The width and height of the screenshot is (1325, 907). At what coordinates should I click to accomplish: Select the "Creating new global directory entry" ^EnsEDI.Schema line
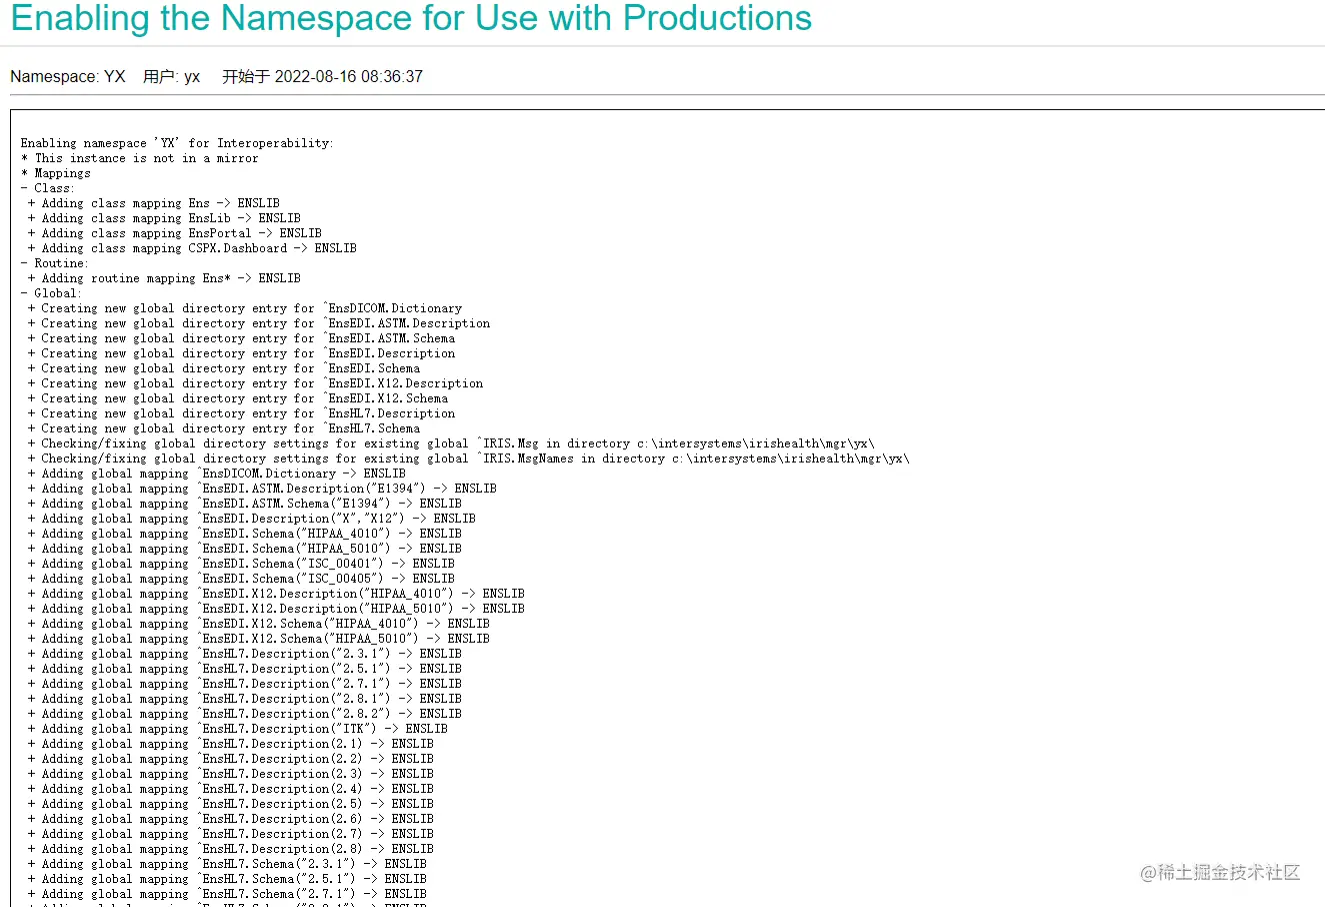click(224, 368)
